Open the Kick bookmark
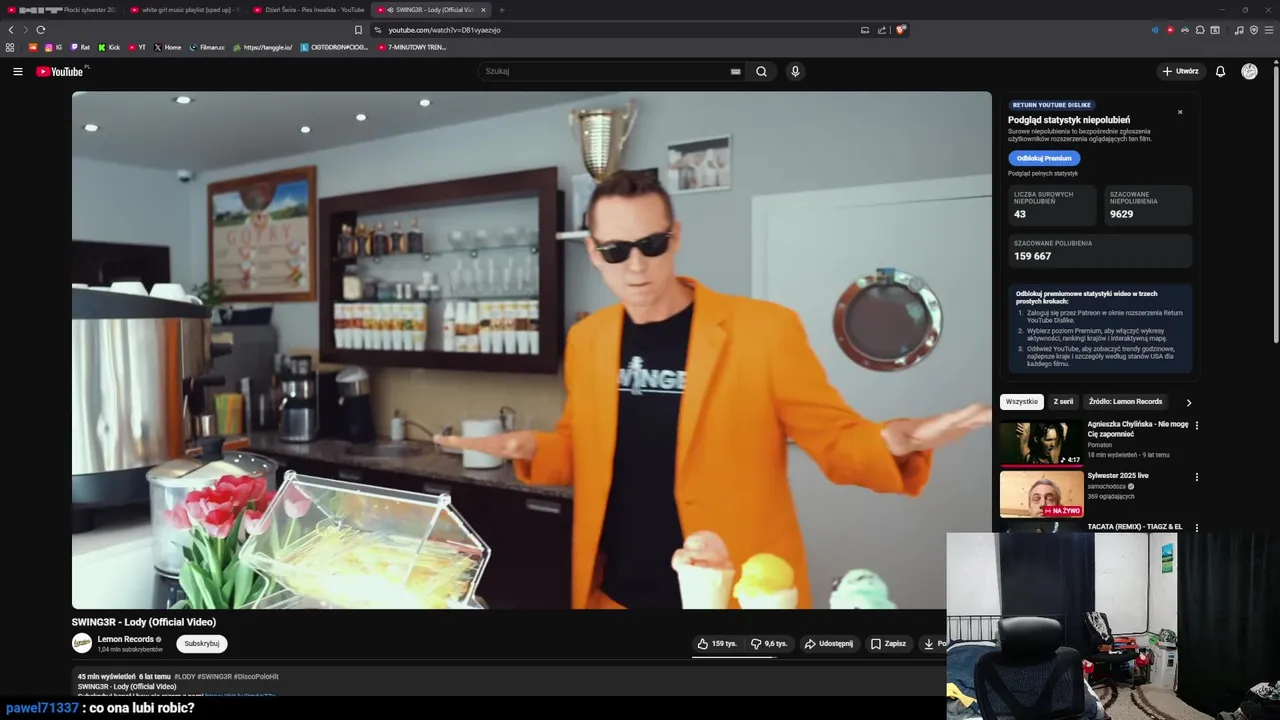 [x=109, y=47]
